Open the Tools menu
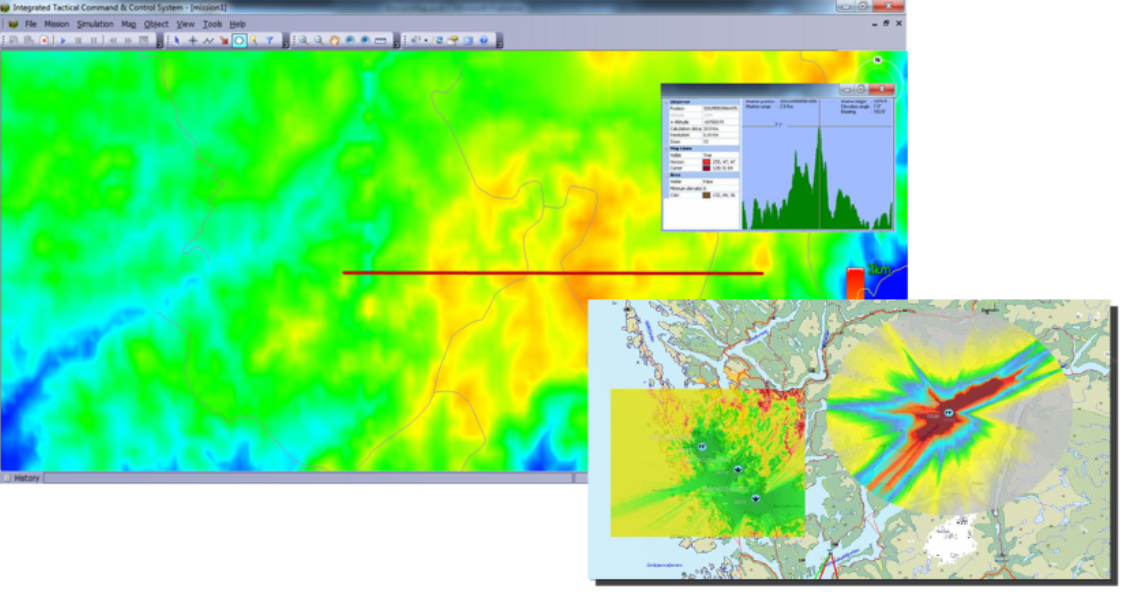Viewport: 1130px width, 609px height. pyautogui.click(x=211, y=23)
